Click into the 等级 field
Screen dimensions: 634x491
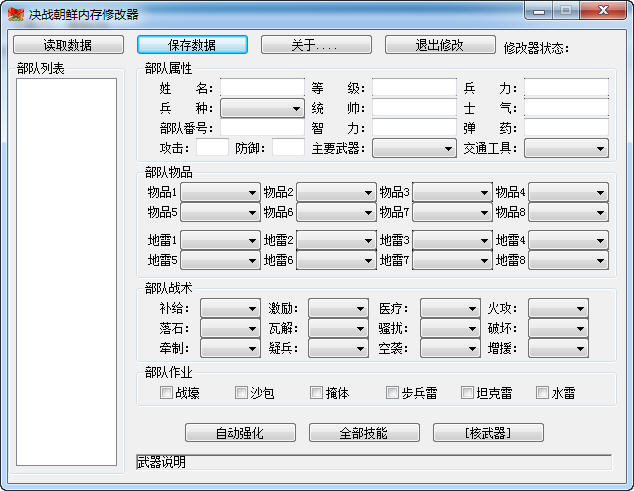[x=414, y=88]
